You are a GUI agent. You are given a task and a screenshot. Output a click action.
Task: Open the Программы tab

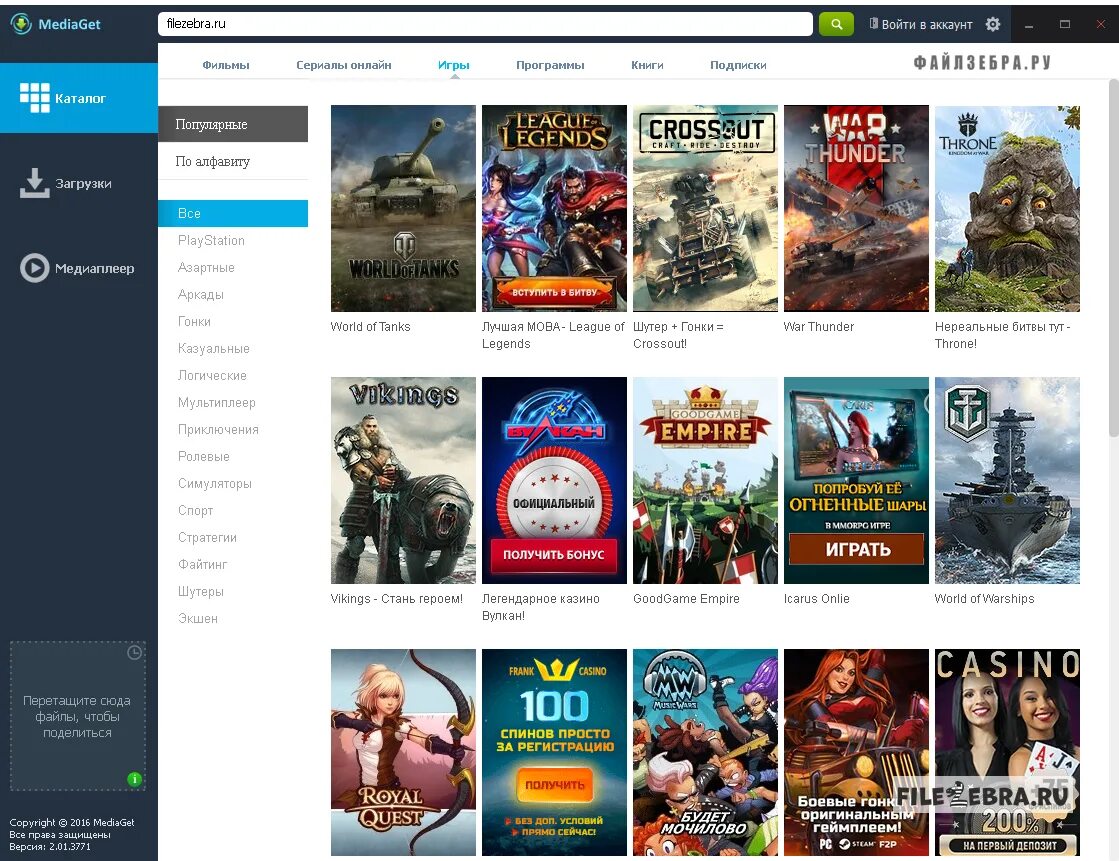click(550, 65)
